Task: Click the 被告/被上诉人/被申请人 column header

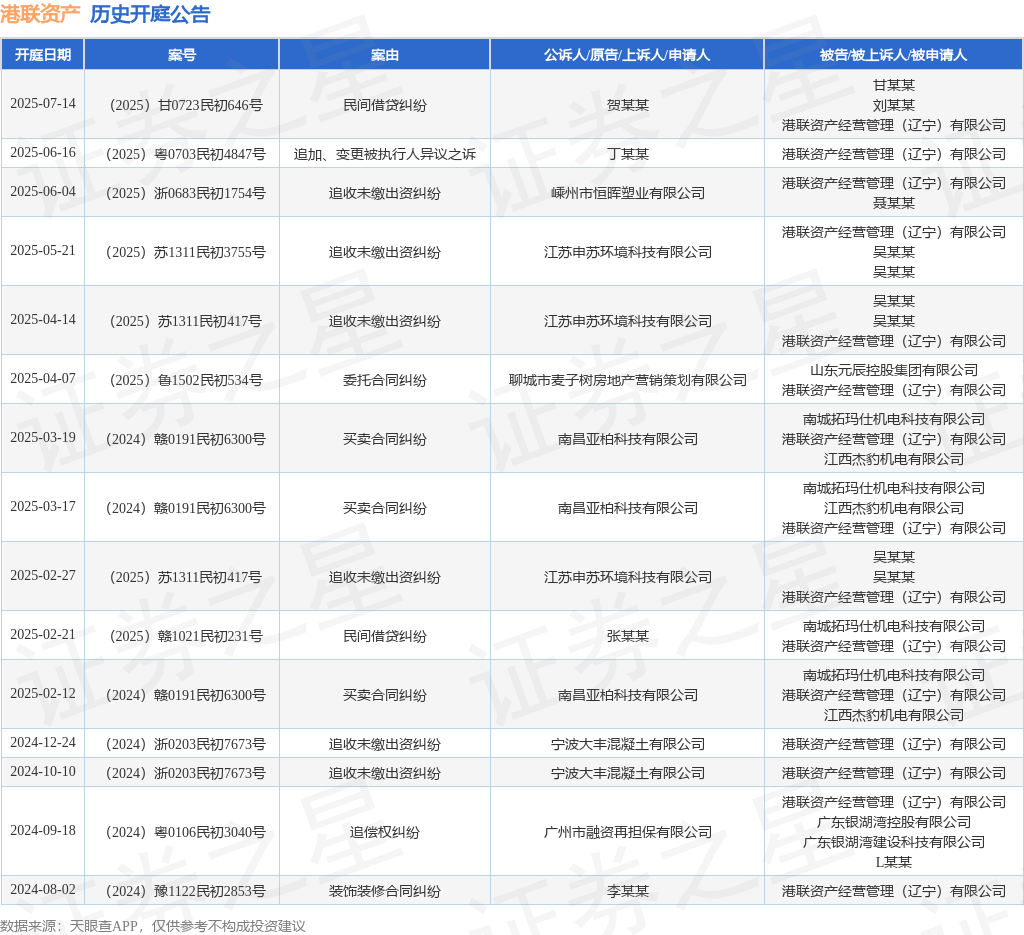Action: [x=893, y=55]
